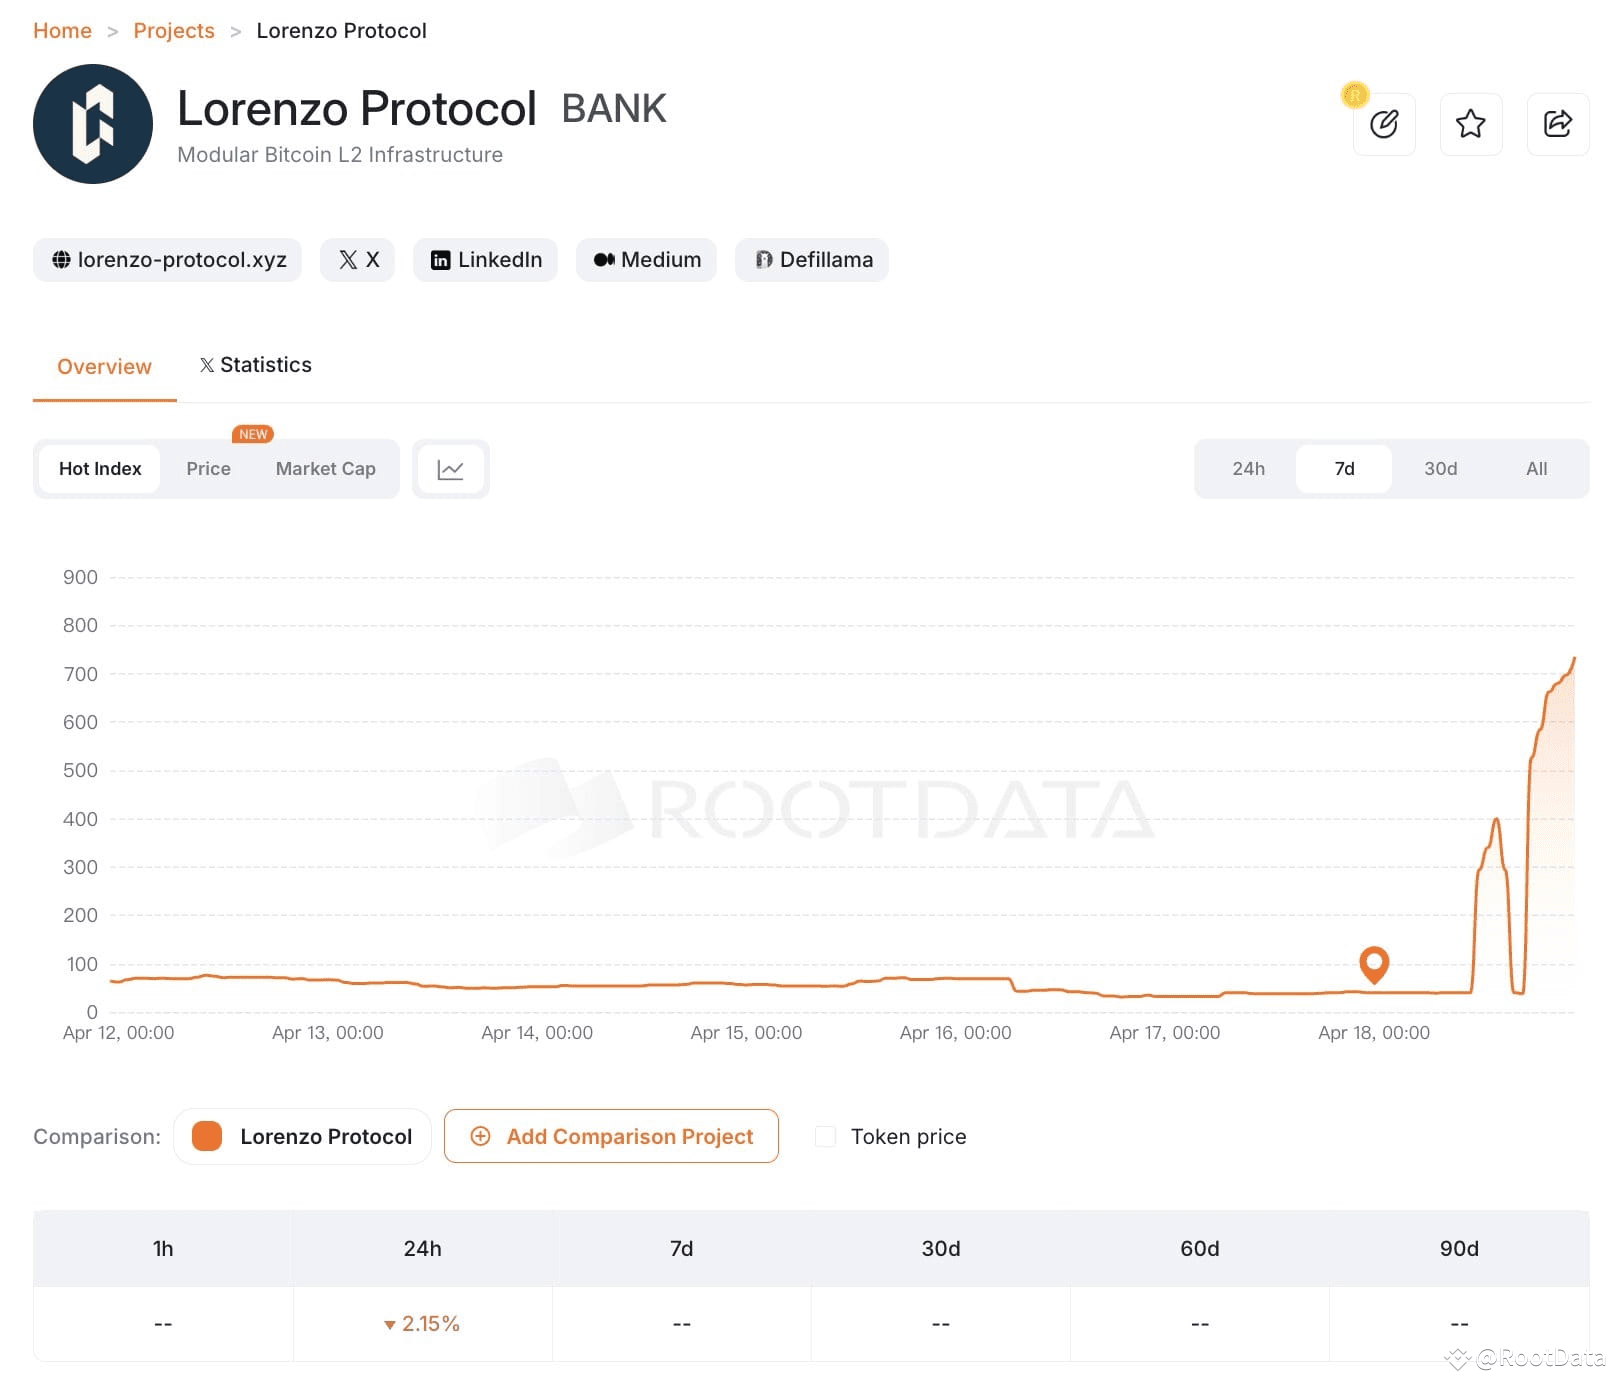Switch chart metric to Market Cap

click(325, 468)
